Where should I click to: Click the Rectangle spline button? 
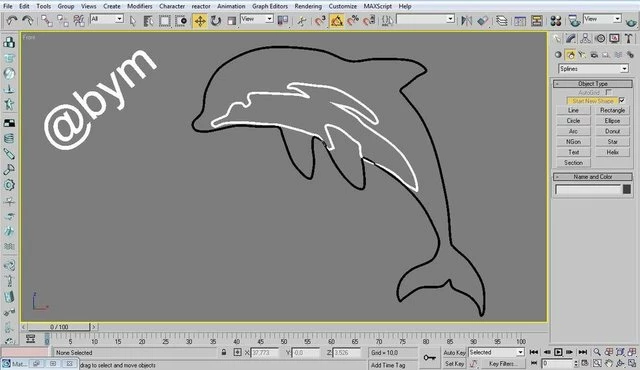point(612,110)
